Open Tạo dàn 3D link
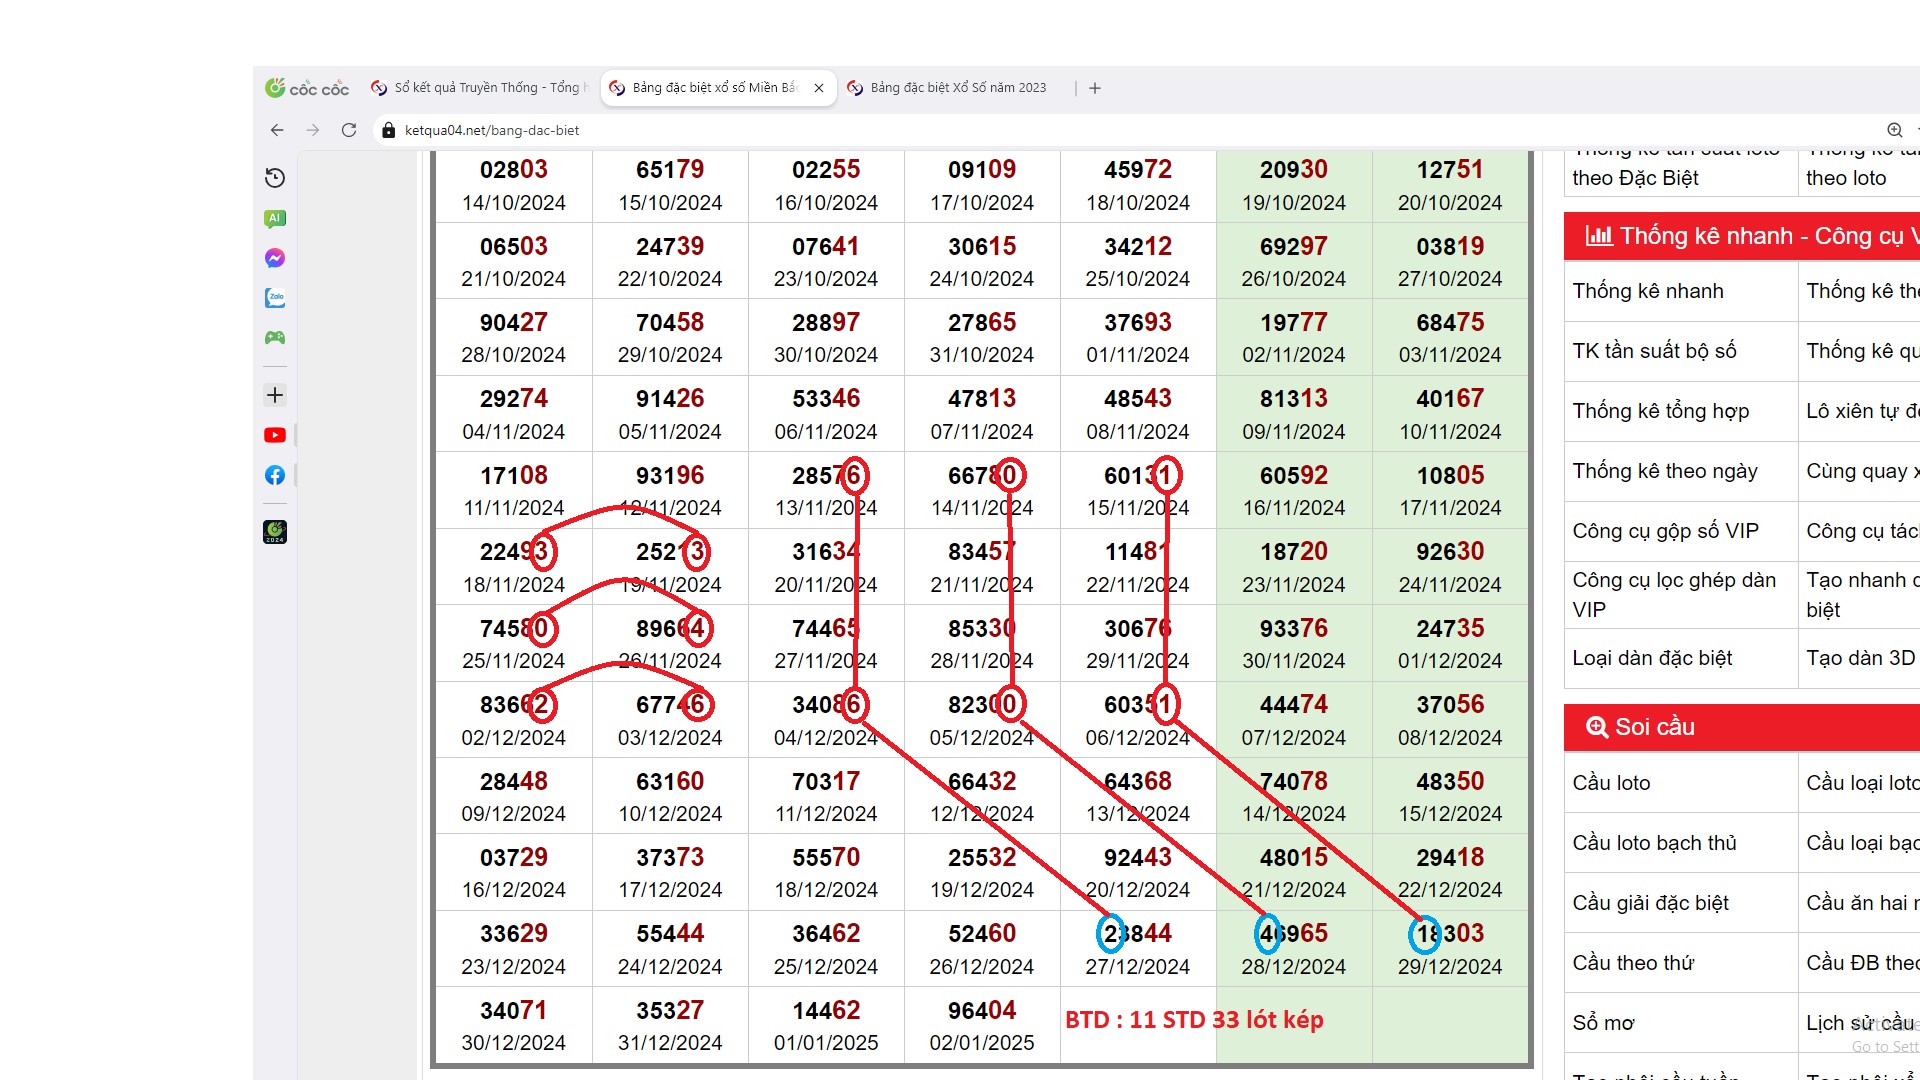This screenshot has width=1920, height=1080. click(x=1860, y=658)
